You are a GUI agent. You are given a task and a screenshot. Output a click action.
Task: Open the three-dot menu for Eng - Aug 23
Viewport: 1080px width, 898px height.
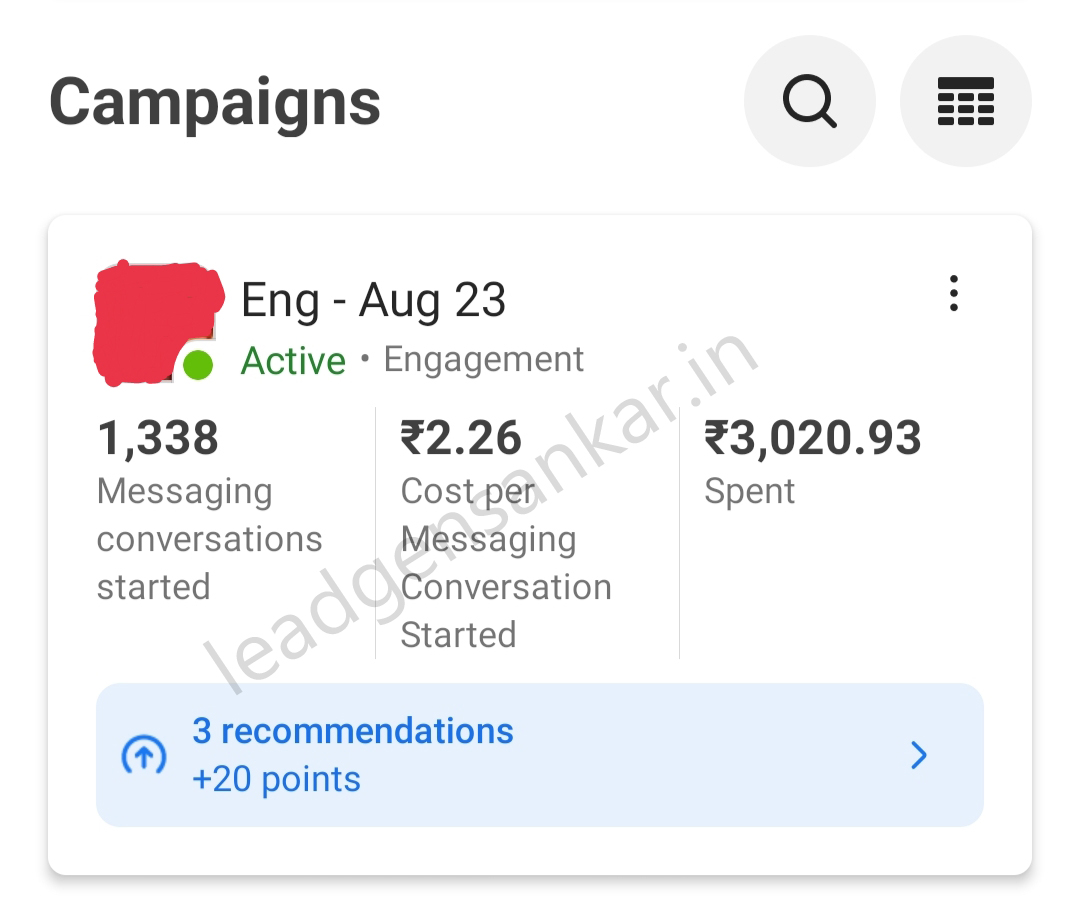(953, 294)
